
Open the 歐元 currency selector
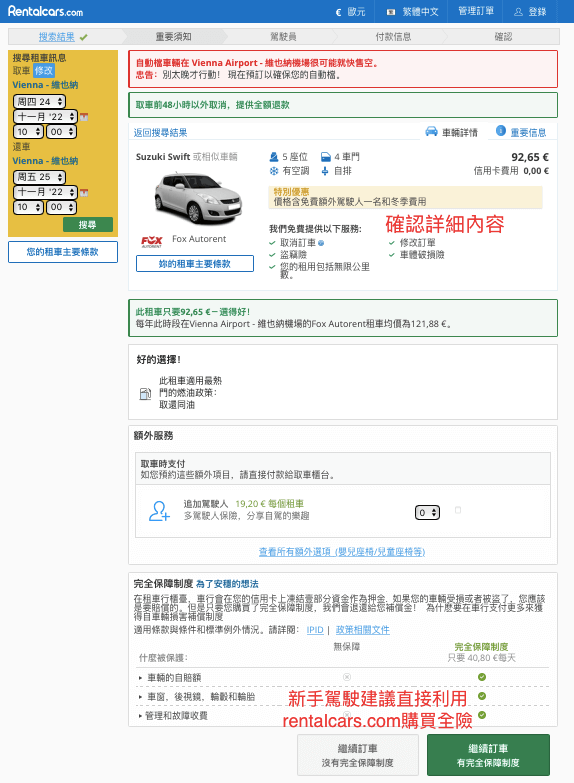pos(350,11)
